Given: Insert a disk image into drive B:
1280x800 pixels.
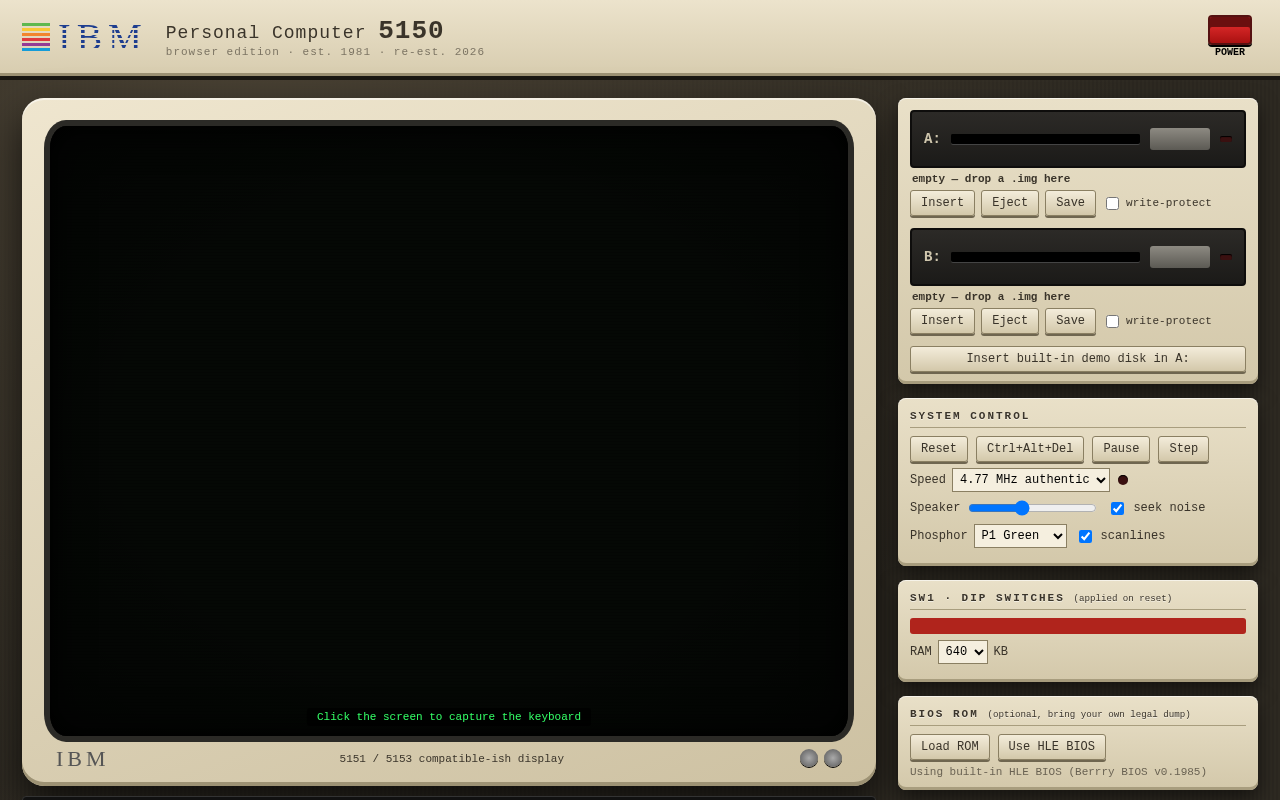Looking at the screenshot, I should tap(942, 321).
